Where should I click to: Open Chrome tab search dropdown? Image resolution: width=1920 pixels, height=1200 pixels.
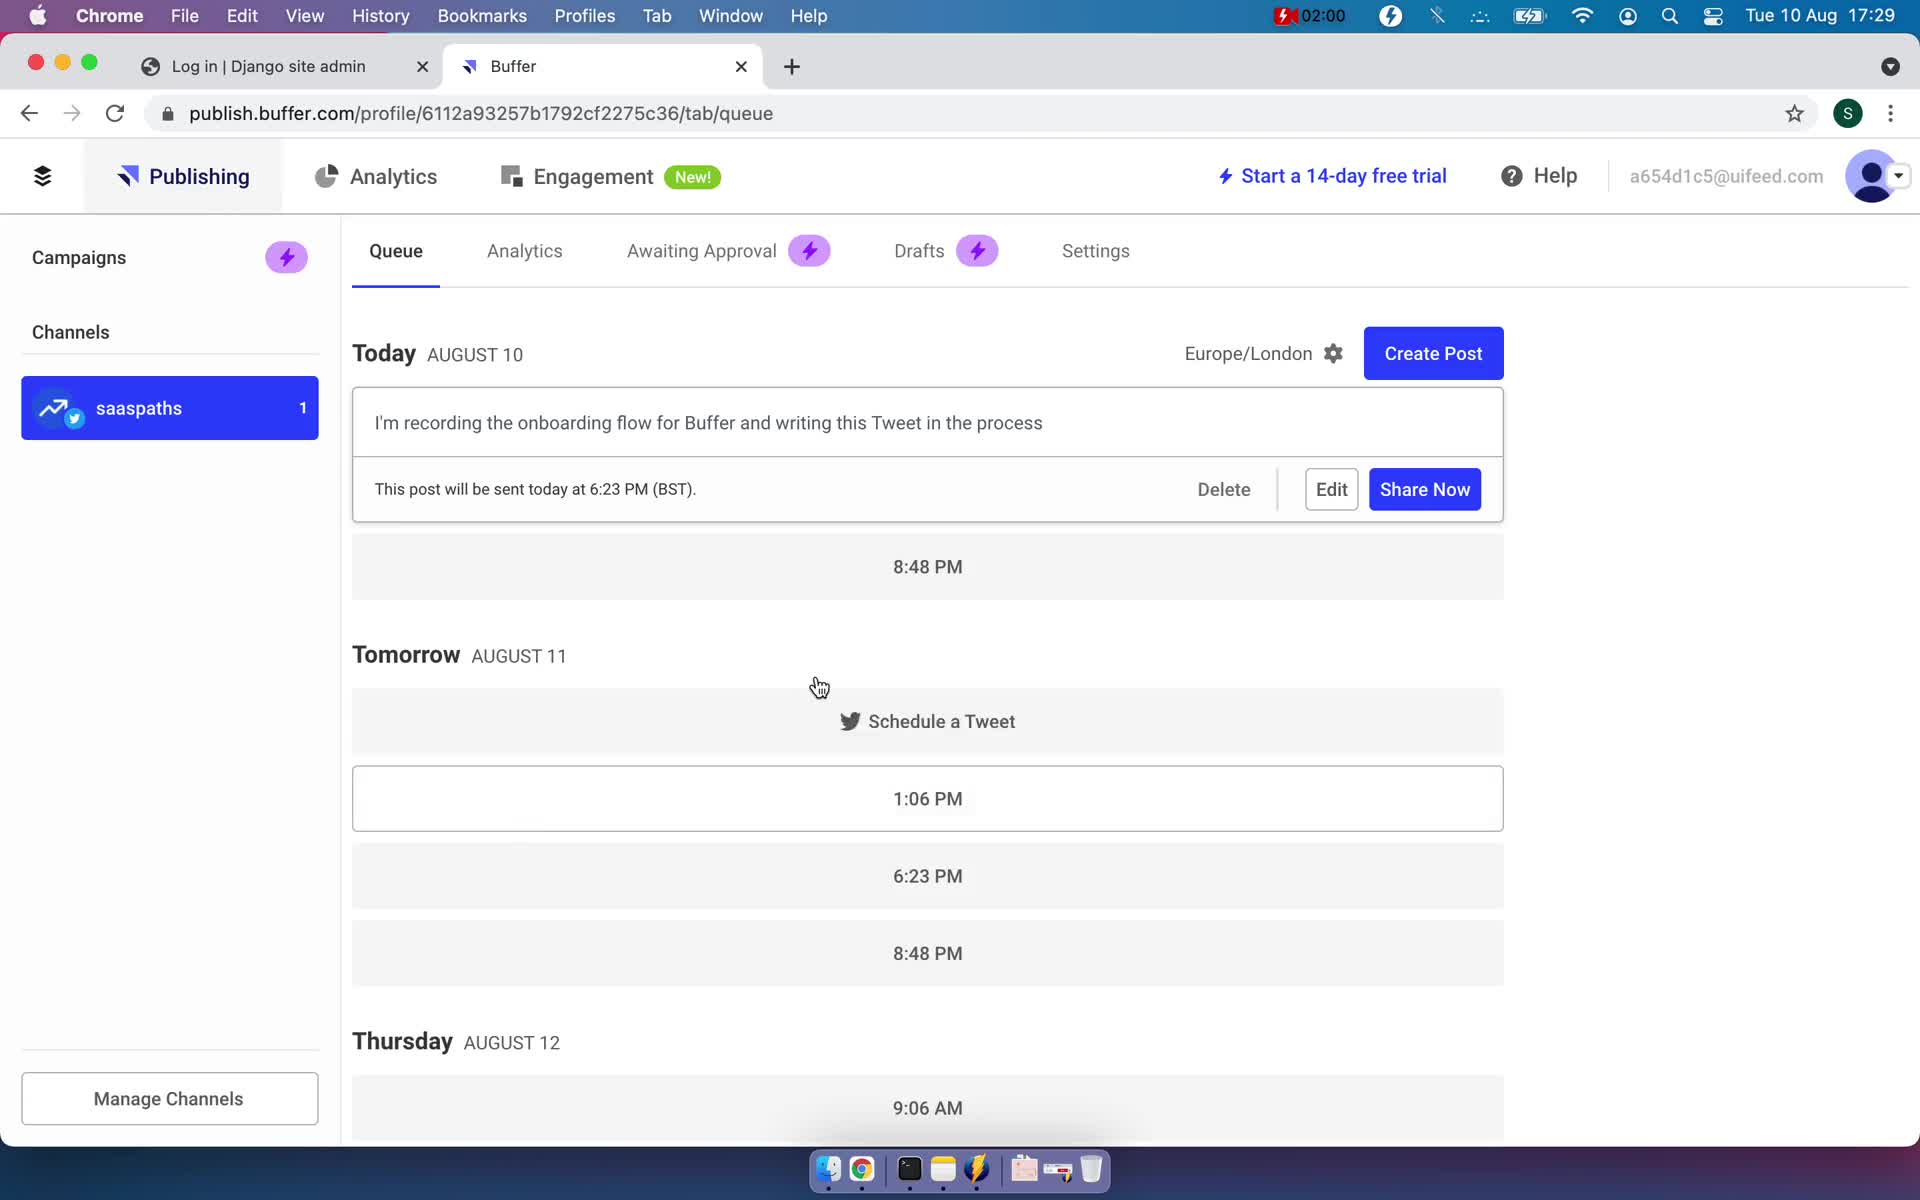(1889, 66)
